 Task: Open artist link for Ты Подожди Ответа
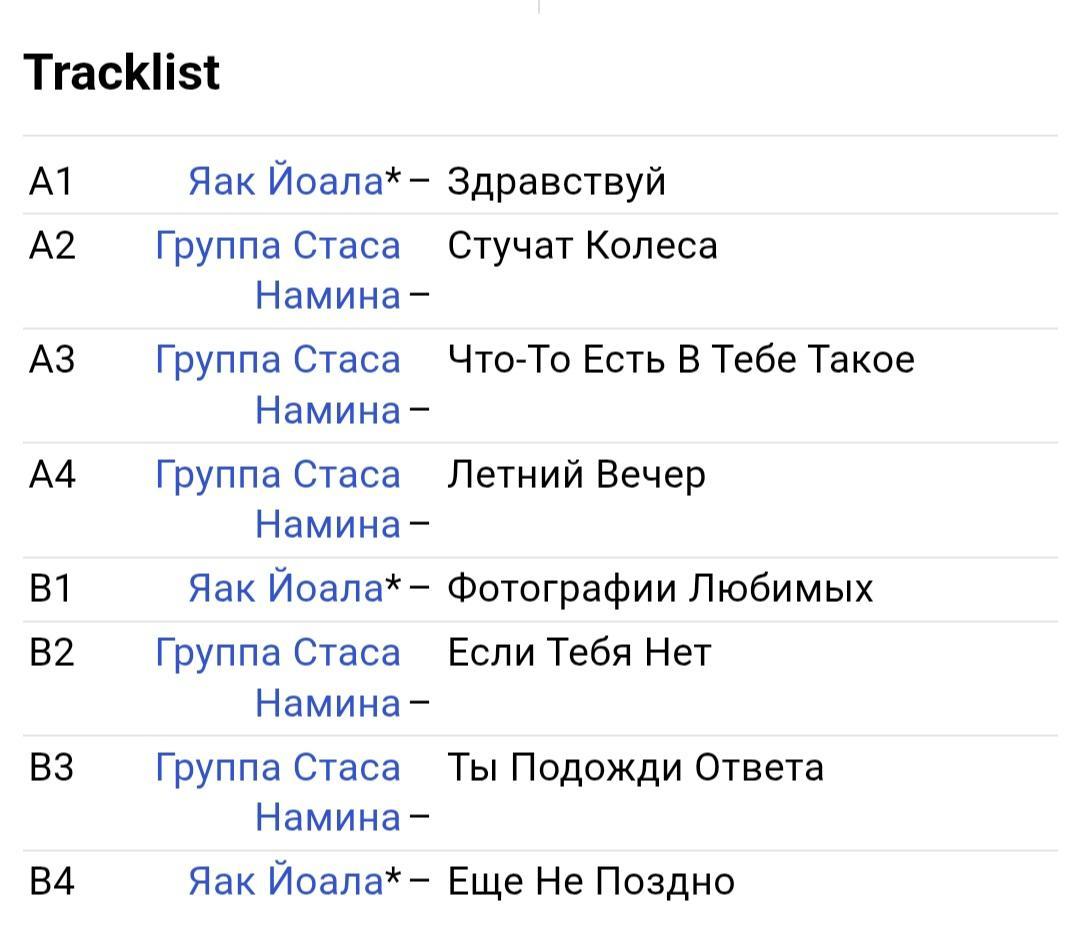(x=278, y=768)
